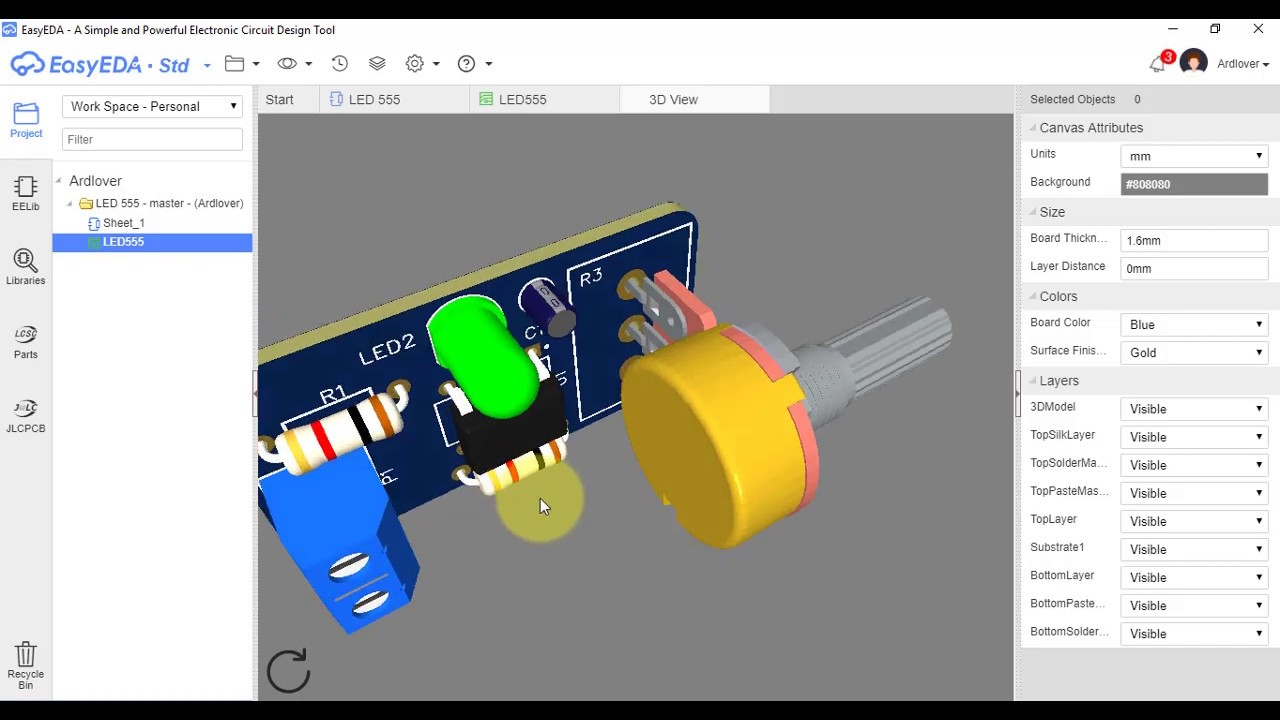Toggle TopSilkLayer visibility dropdown

coord(1194,436)
